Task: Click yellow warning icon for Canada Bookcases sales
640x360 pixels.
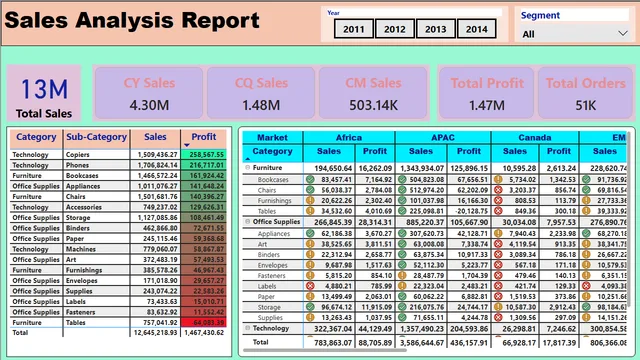Action: point(498,179)
